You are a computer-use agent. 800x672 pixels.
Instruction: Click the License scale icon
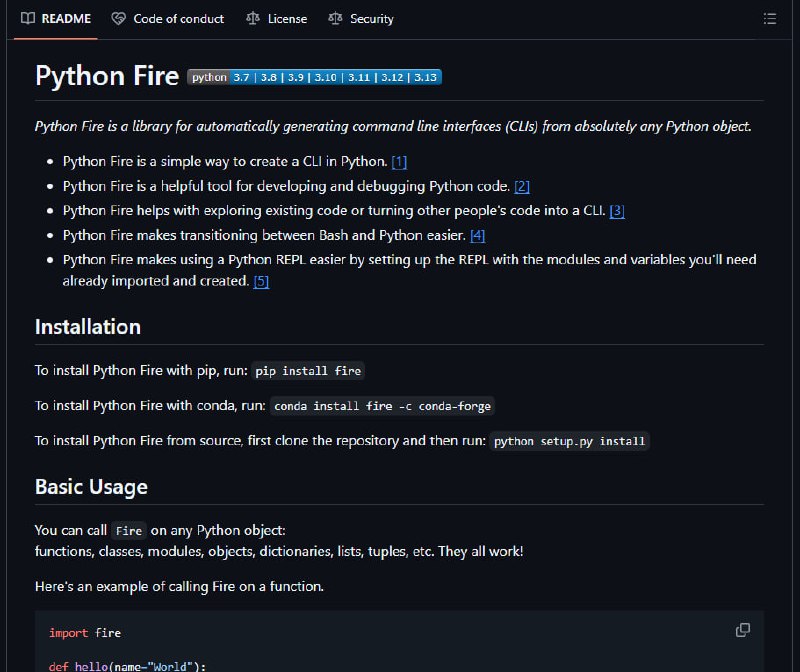click(253, 19)
